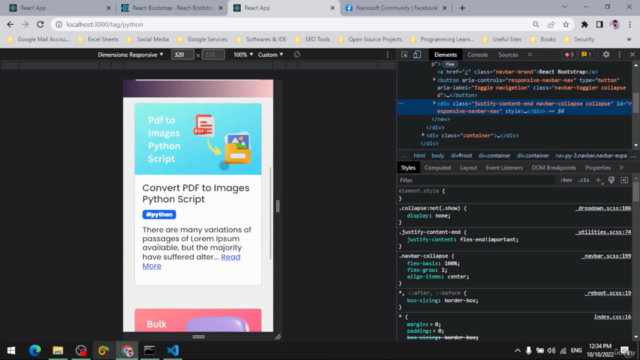Screen dimensions: 640x360
Task: Click the yellow issues count badge
Action: (586, 55)
